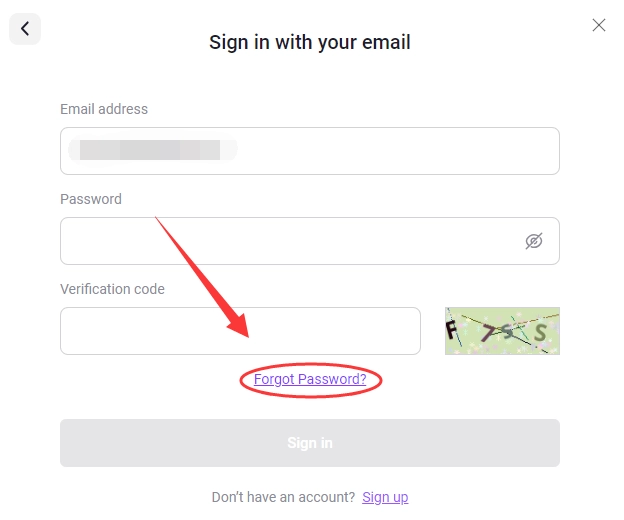624x520 pixels.
Task: Click the "Don't have an account?" text
Action: (x=283, y=497)
